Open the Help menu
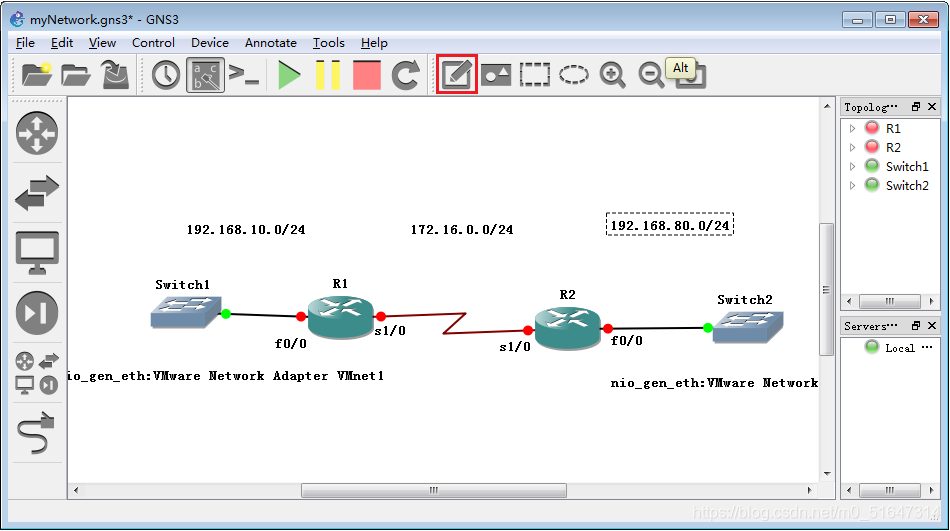This screenshot has height=531, width=950. [x=374, y=42]
